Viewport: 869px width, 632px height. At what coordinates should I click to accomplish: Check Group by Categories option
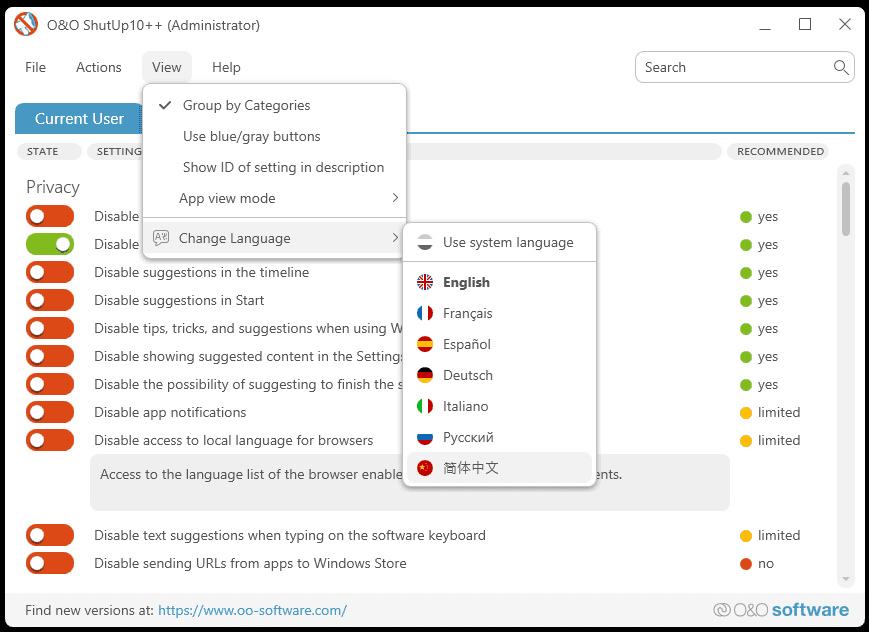(x=246, y=105)
